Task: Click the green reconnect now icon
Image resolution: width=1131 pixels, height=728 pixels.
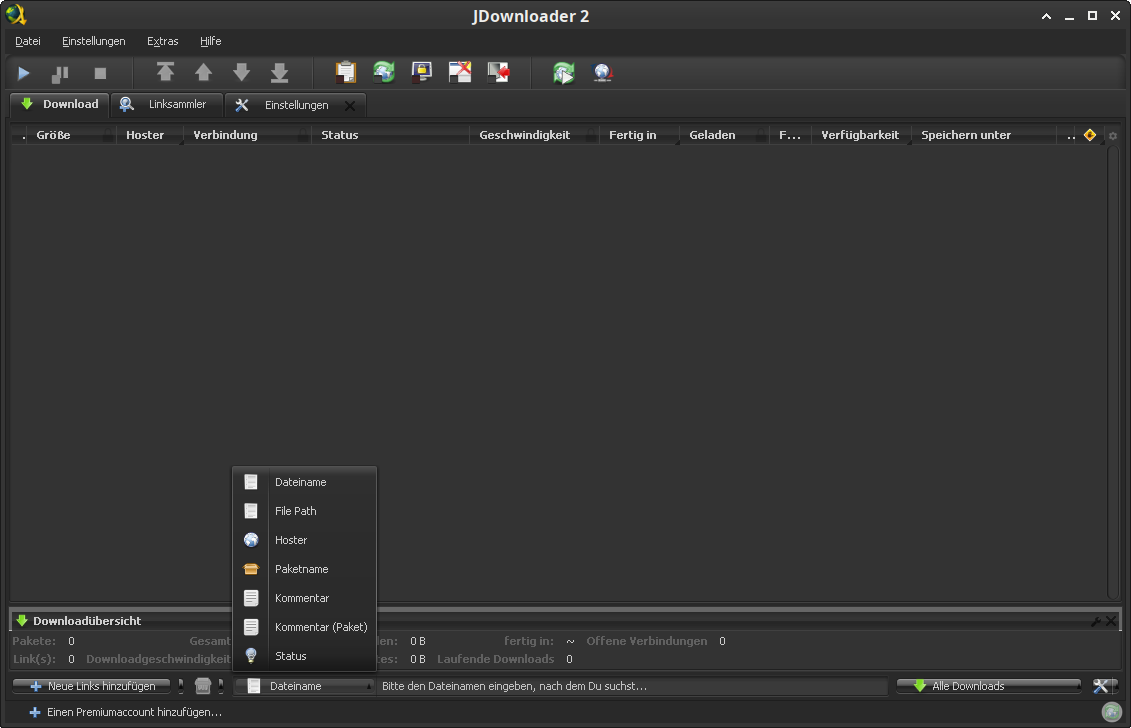Action: click(564, 72)
